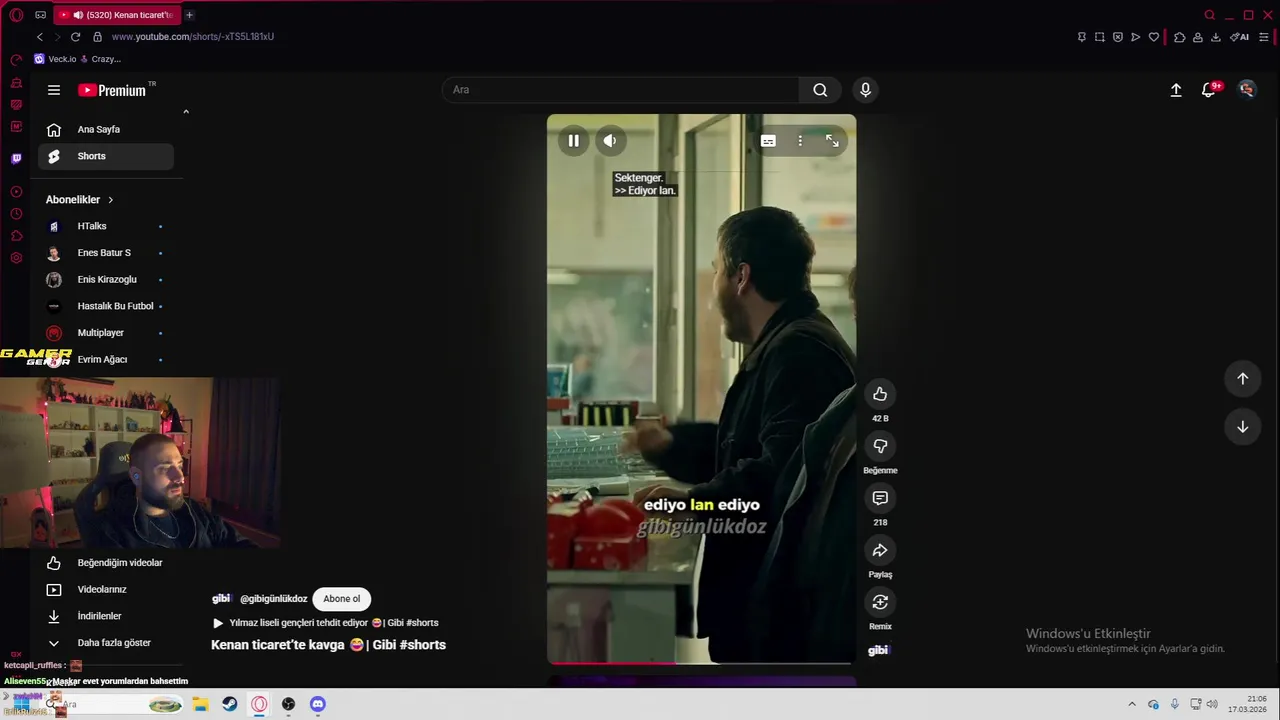Open Opera downloads icon
The width and height of the screenshot is (1280, 720).
click(1216, 37)
